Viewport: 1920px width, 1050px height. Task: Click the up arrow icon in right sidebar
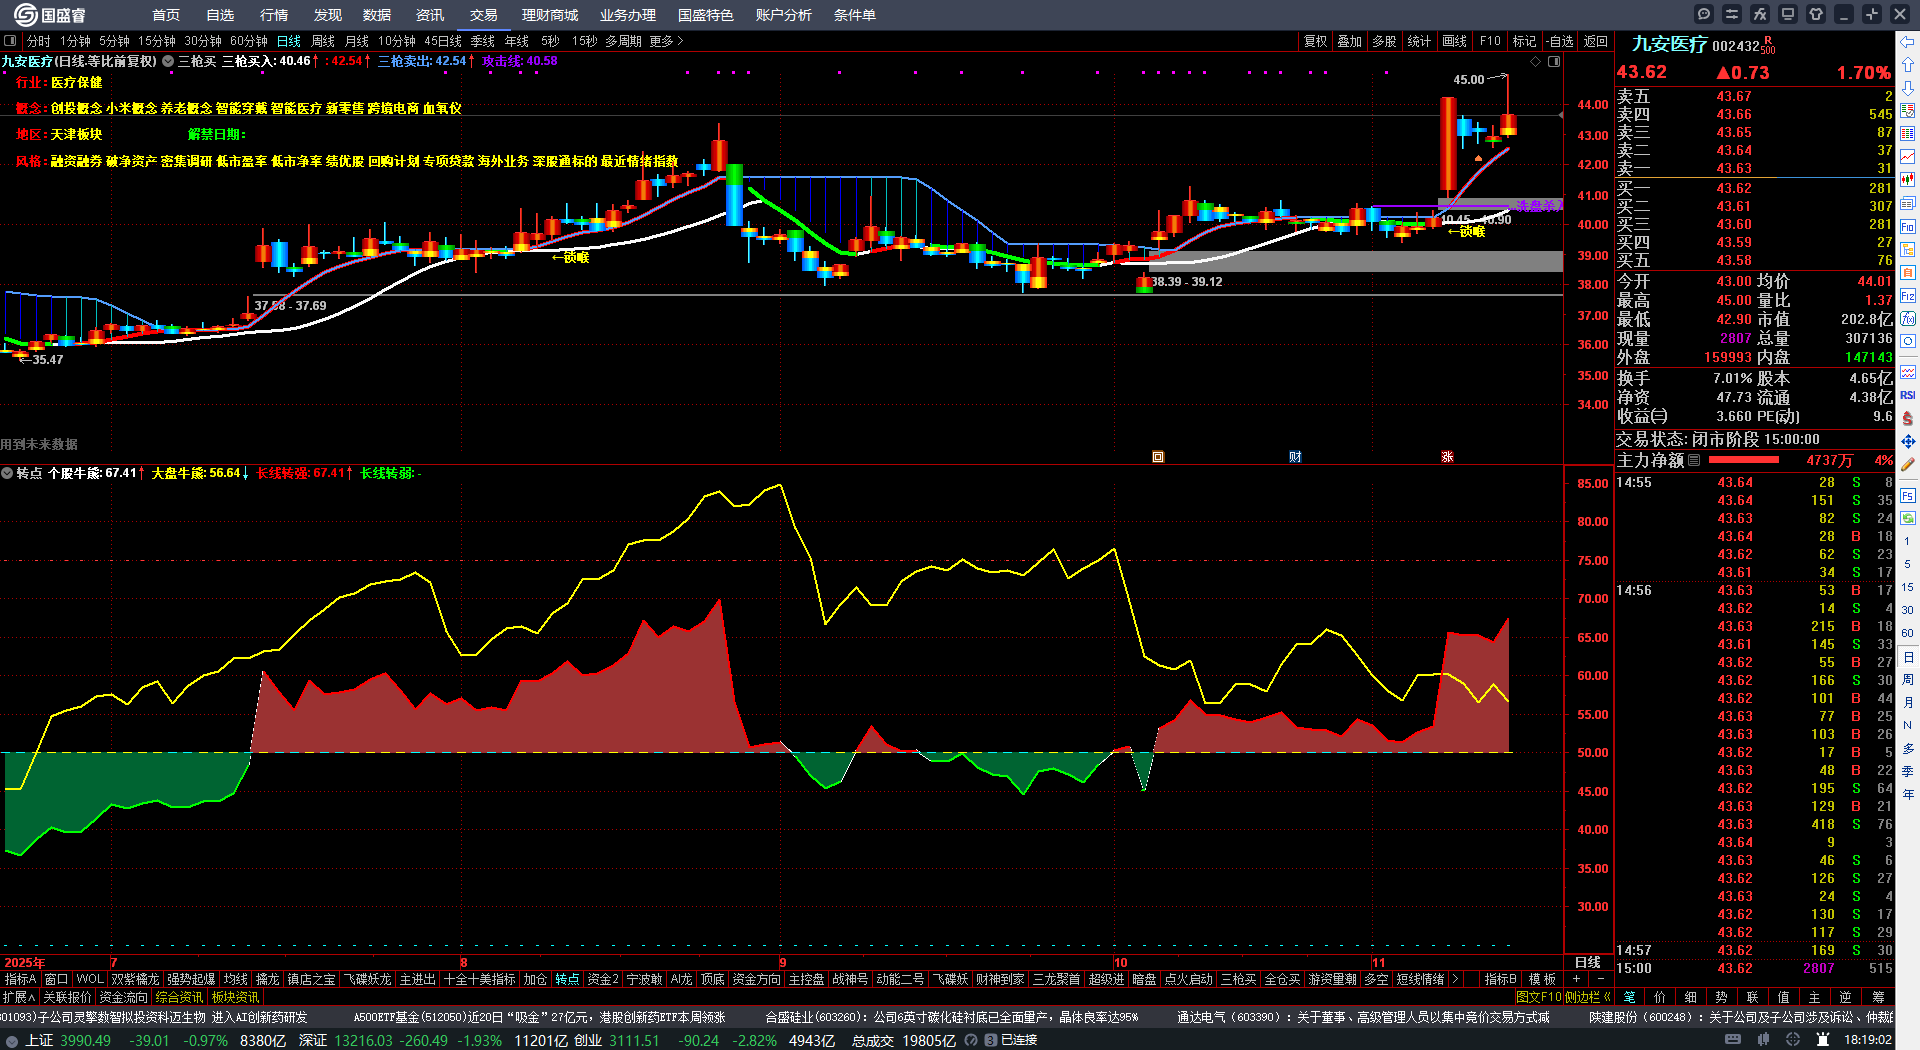[1908, 65]
